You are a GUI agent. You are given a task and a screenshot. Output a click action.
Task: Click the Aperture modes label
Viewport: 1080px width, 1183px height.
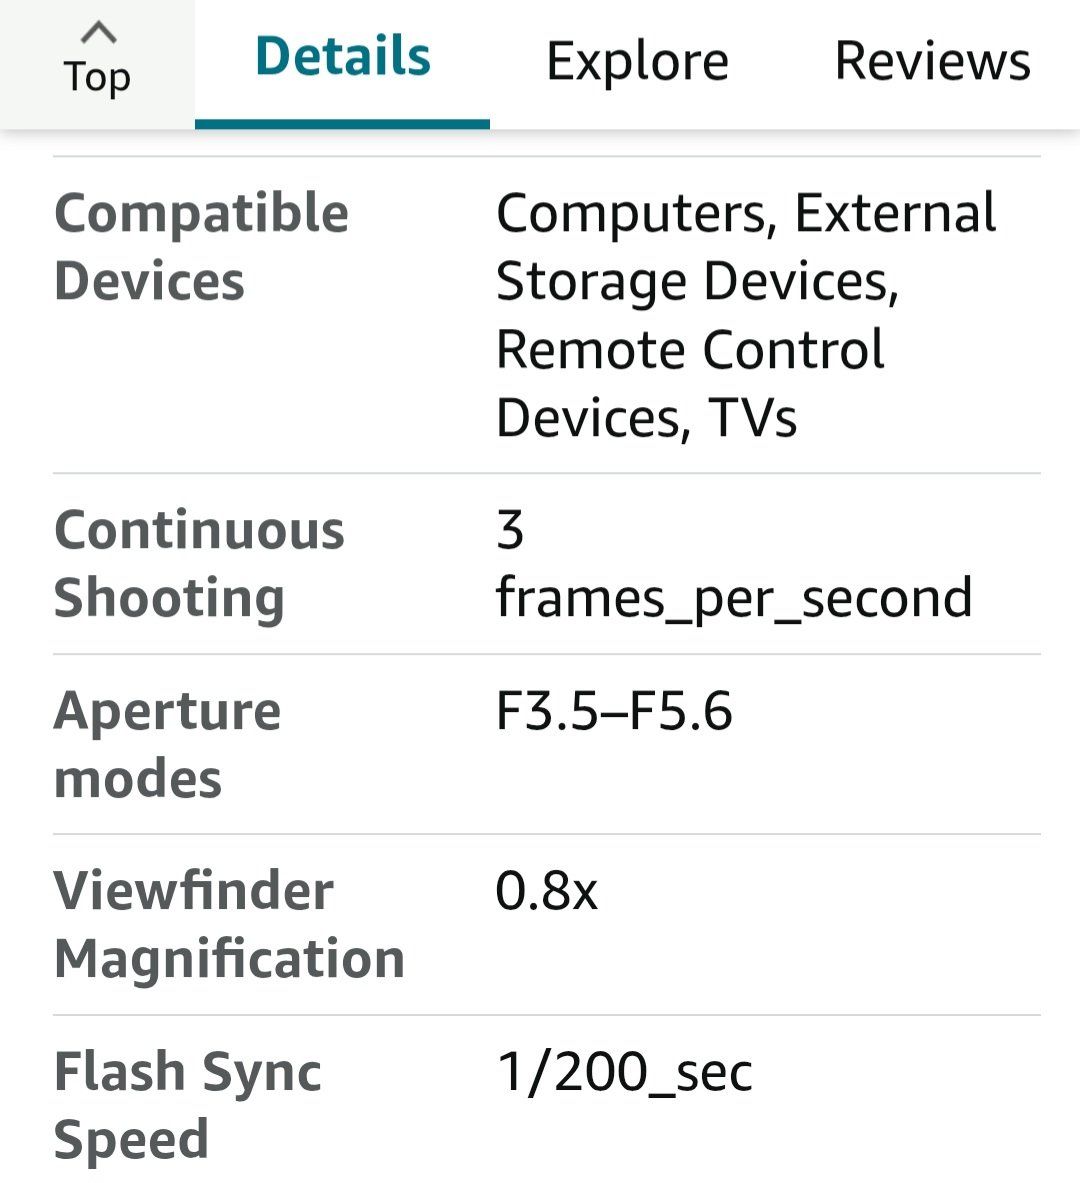click(x=167, y=744)
